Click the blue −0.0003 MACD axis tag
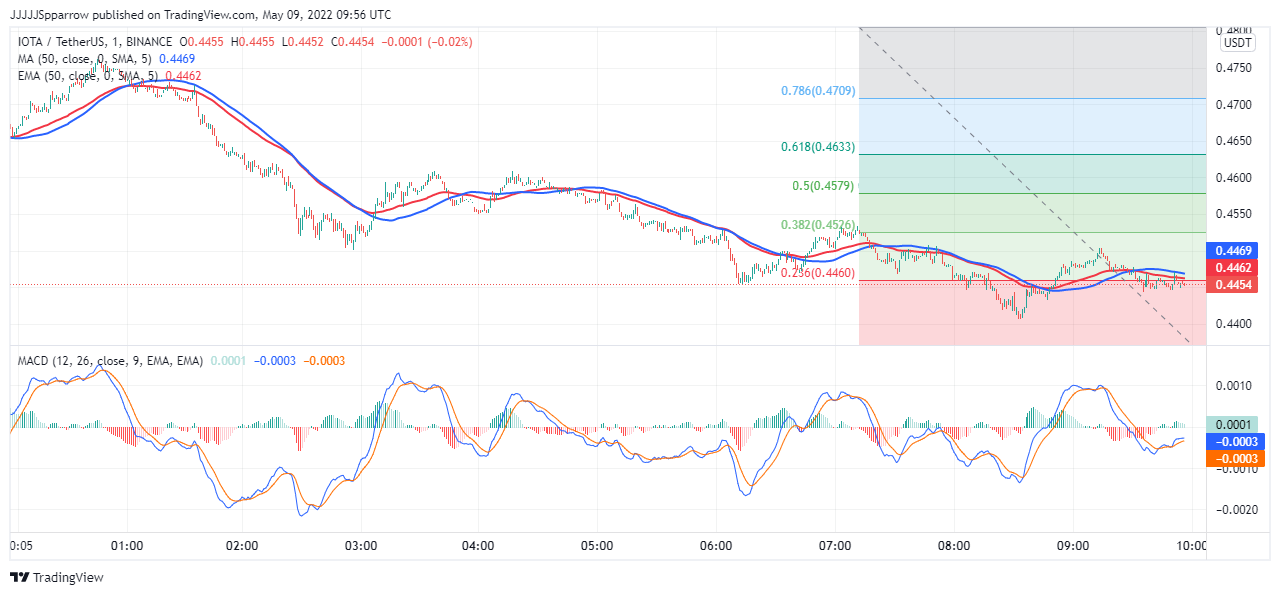This screenshot has width=1280, height=595. (x=1234, y=441)
